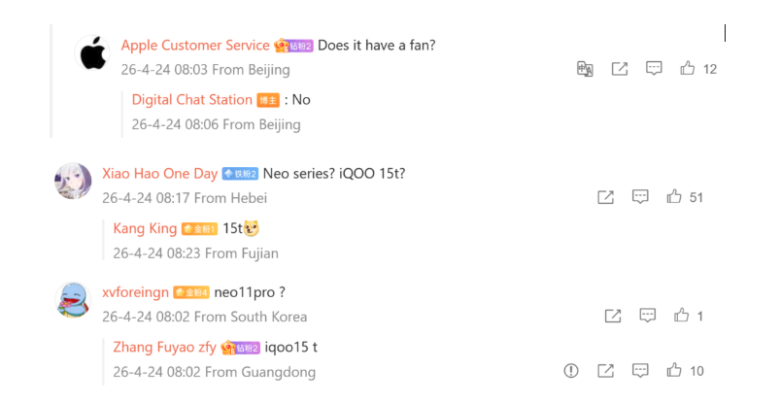Open Digital Chat Station profile link
The height and width of the screenshot is (403, 780).
click(192, 100)
